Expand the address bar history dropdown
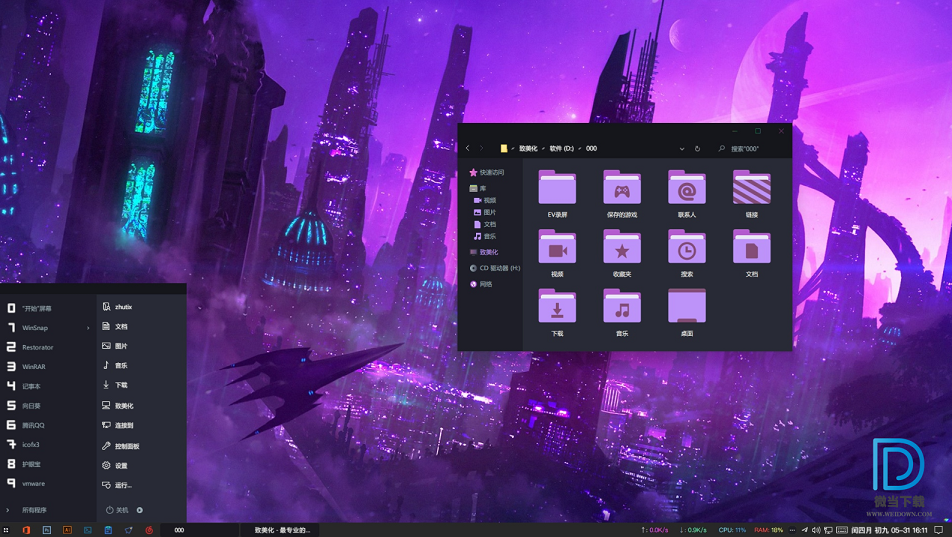This screenshot has height=537, width=952. [x=682, y=148]
